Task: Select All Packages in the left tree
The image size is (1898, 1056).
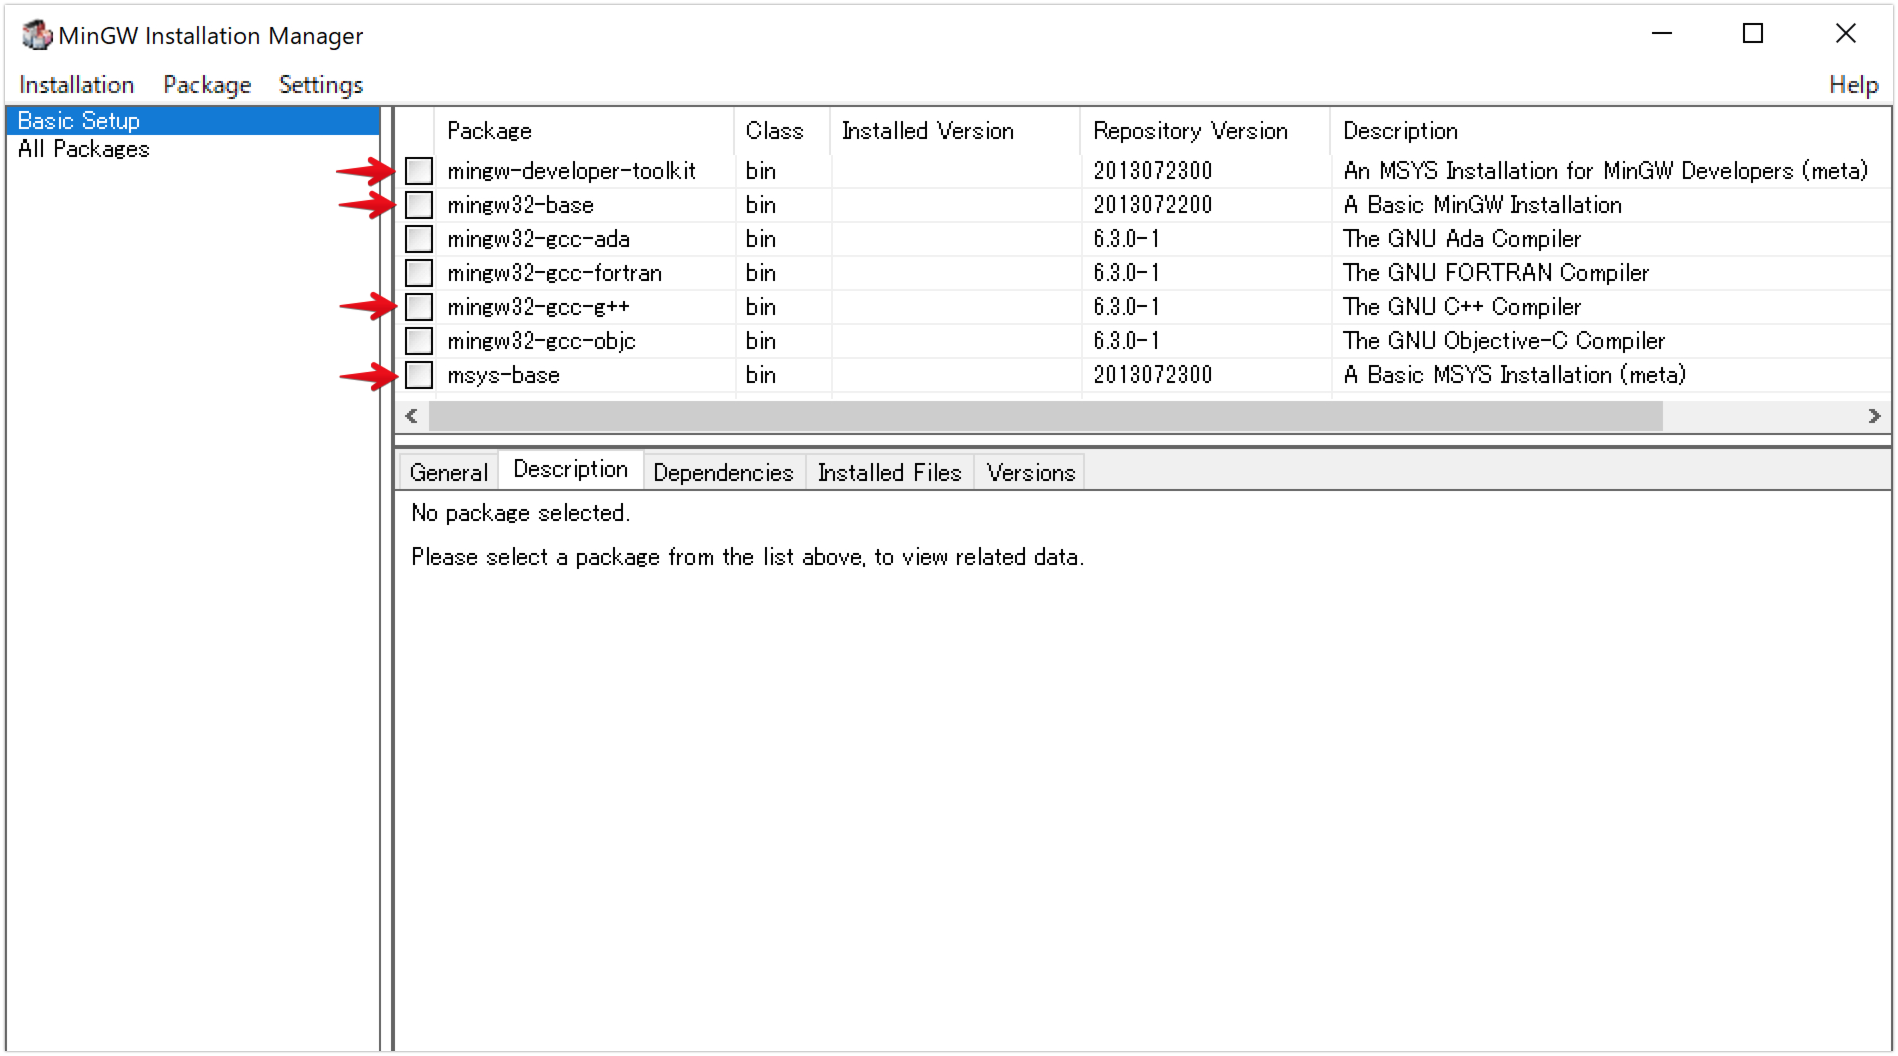Action: coord(84,149)
